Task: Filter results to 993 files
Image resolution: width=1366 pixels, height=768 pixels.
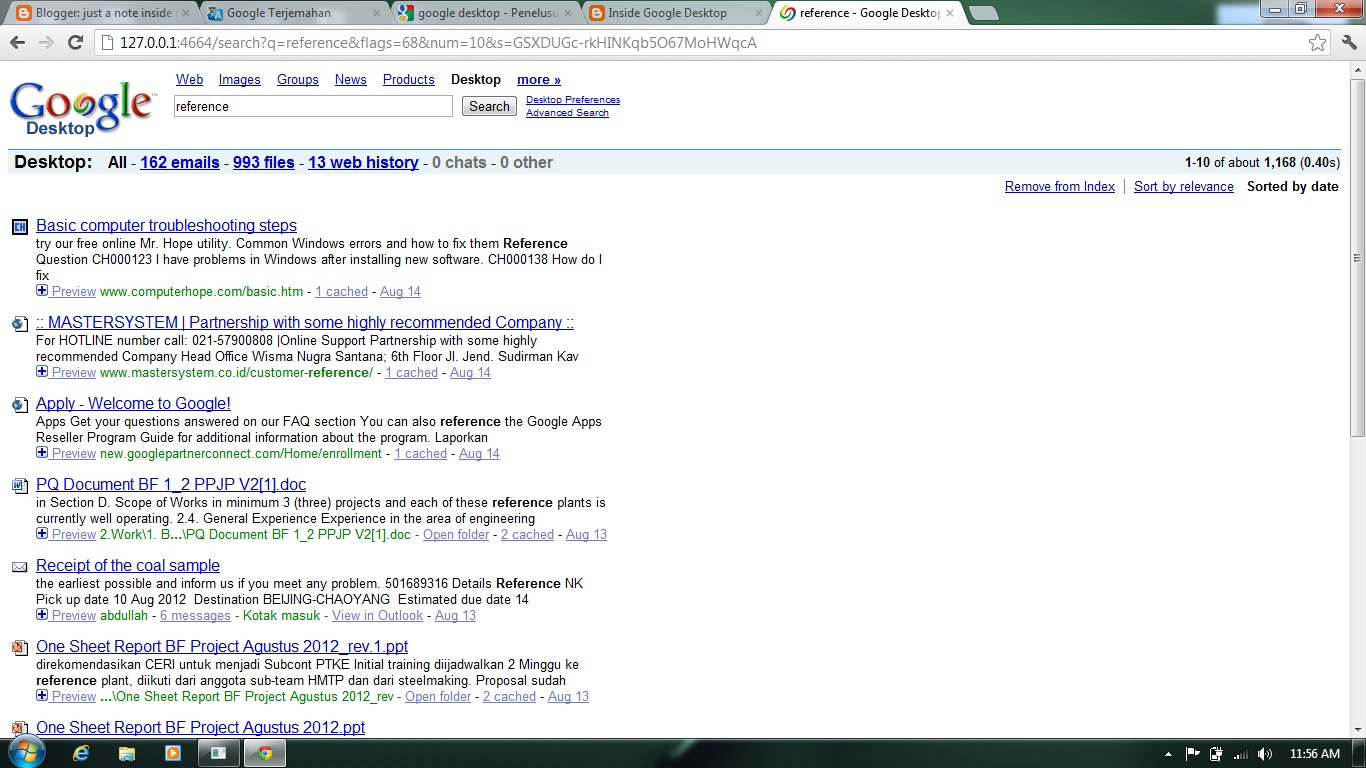Action: [264, 163]
